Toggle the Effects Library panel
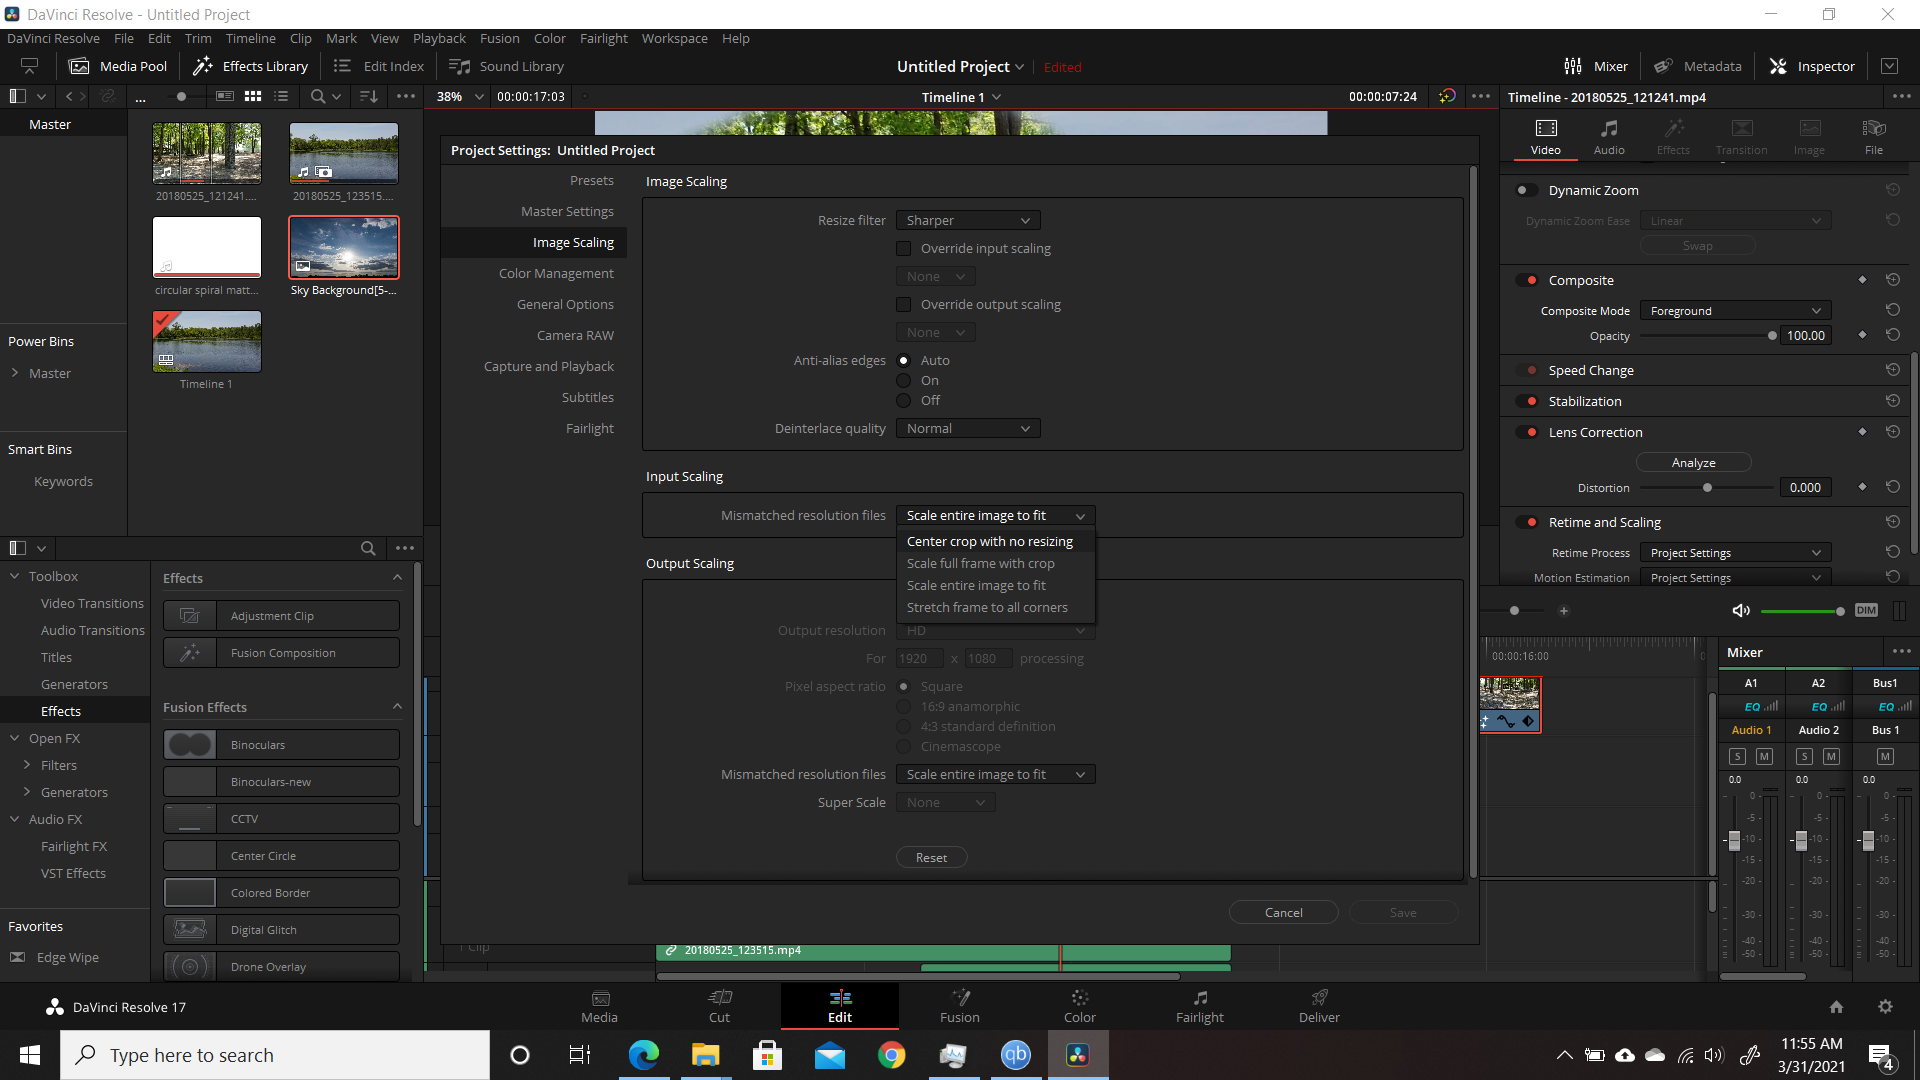Screen dimensions: 1920x1080 (251, 66)
